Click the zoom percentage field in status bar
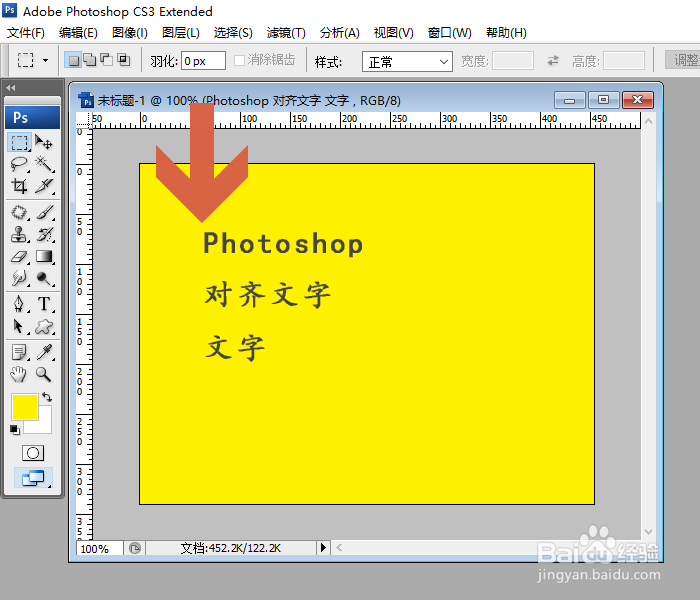The height and width of the screenshot is (600, 700). [100, 548]
